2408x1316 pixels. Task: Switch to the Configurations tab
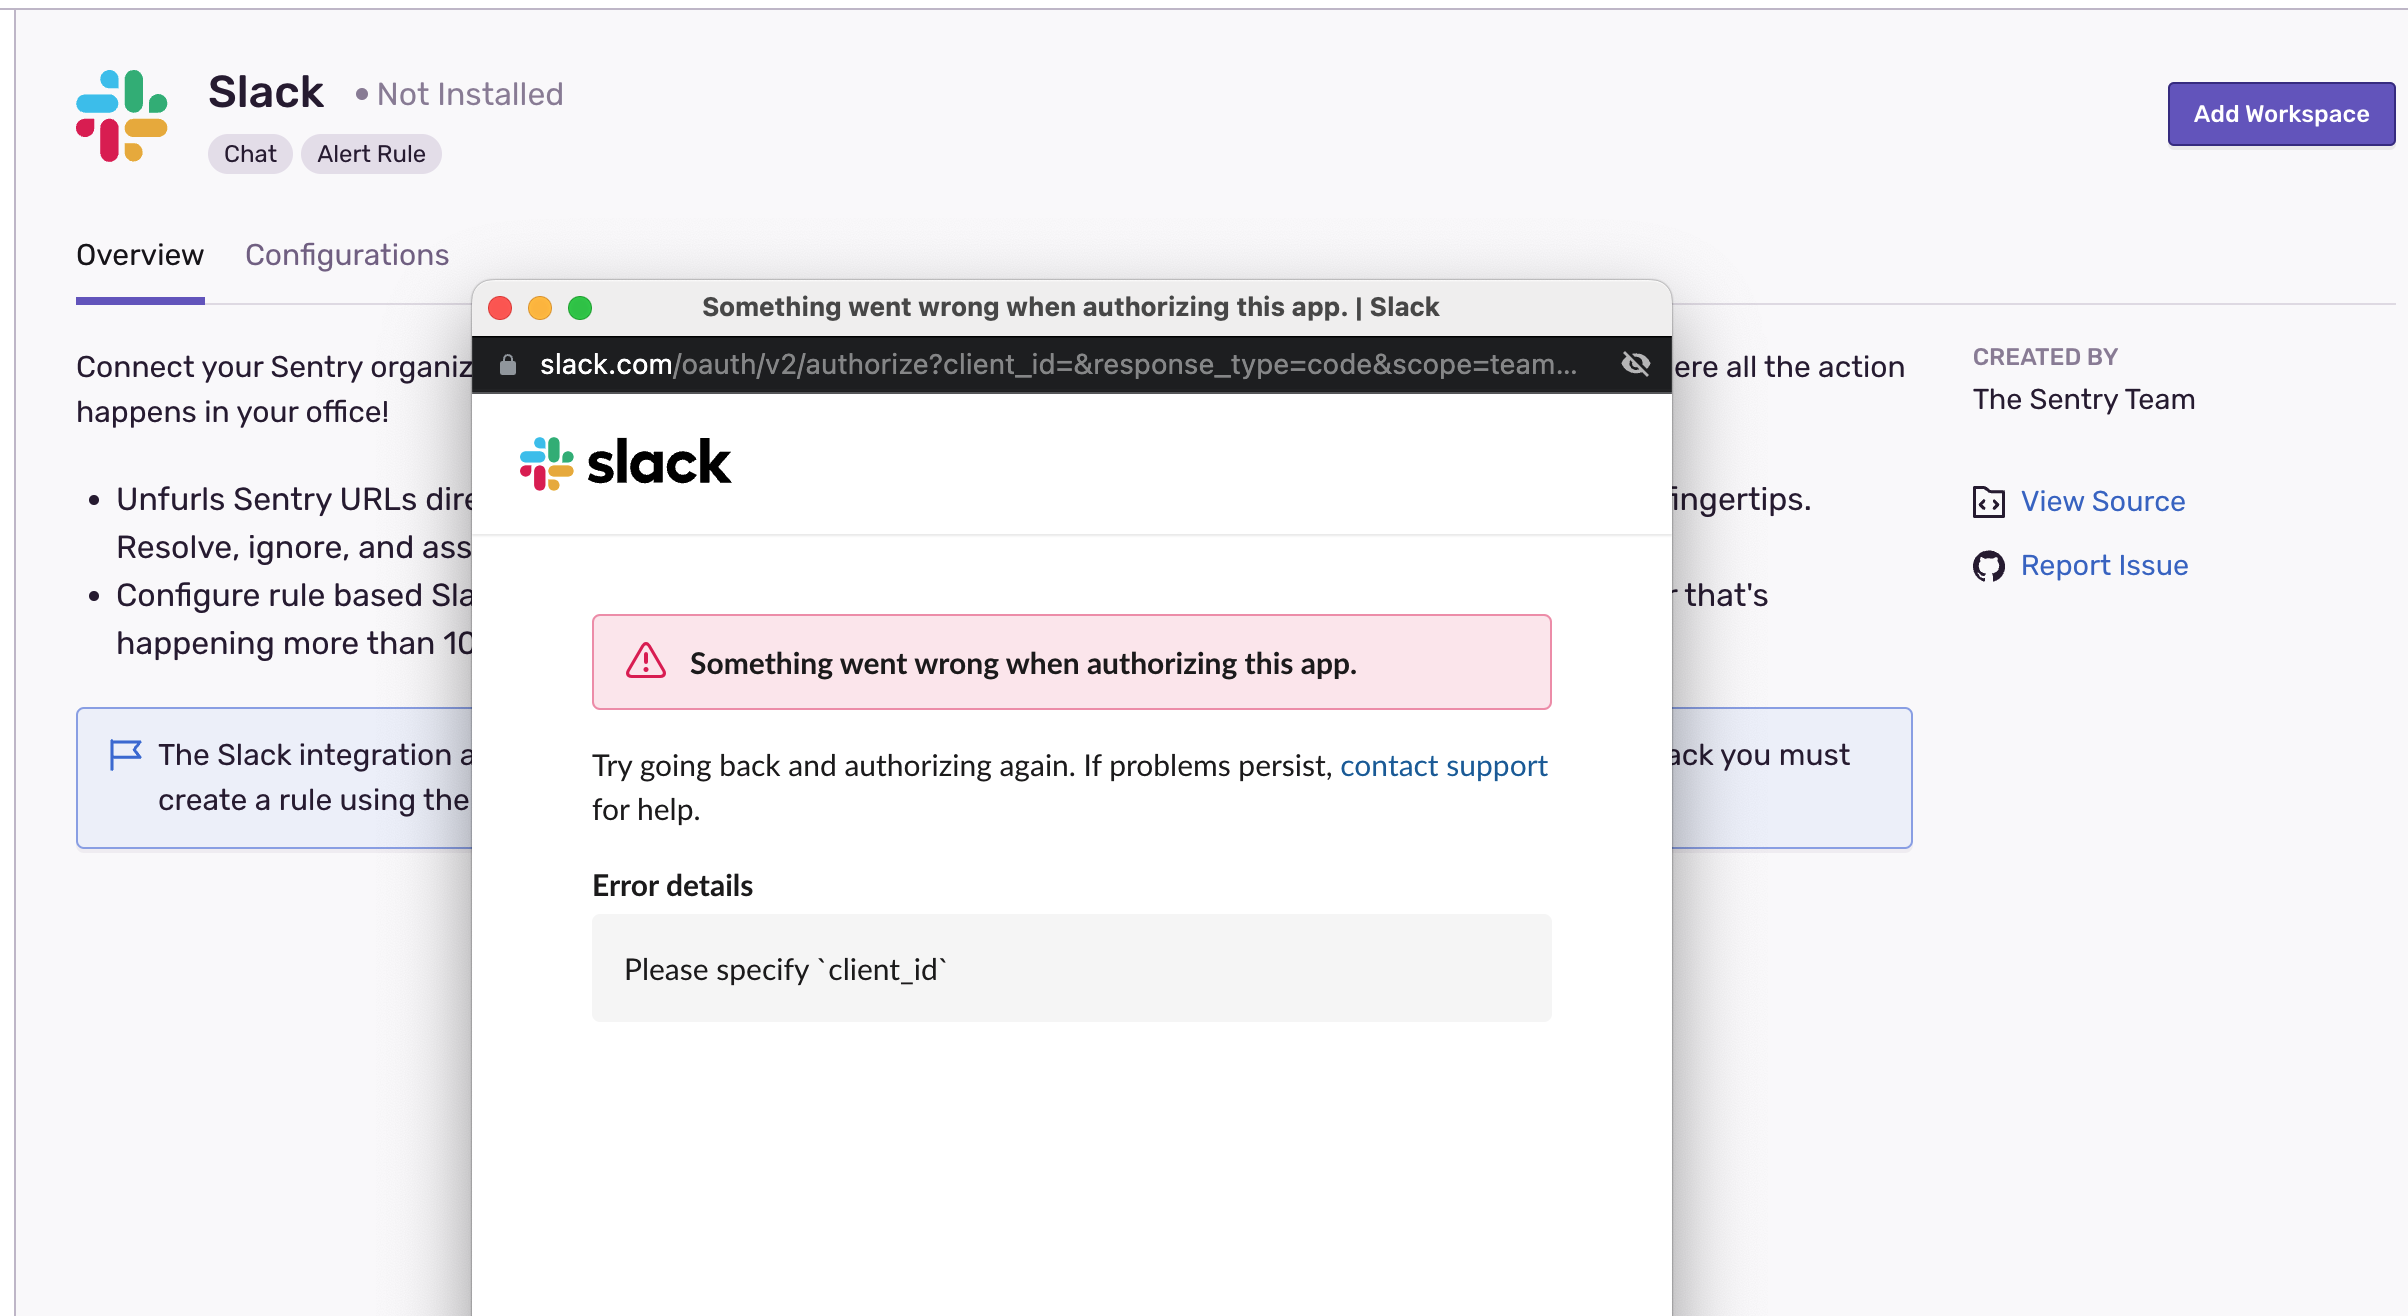point(347,256)
